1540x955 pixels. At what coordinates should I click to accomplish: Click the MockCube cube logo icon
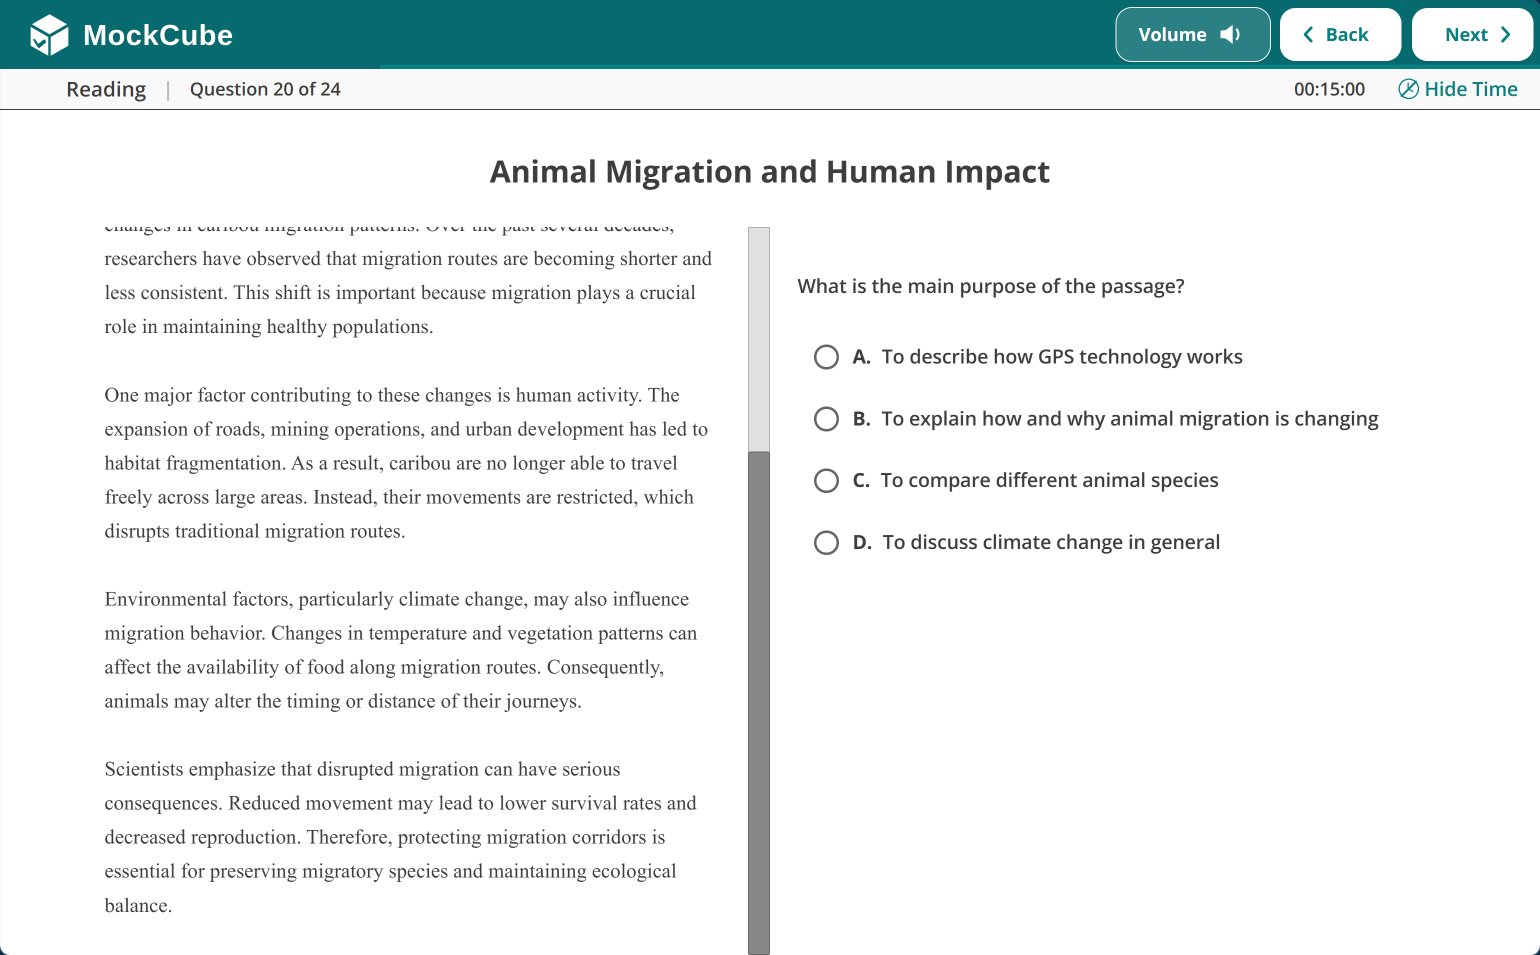(x=49, y=35)
